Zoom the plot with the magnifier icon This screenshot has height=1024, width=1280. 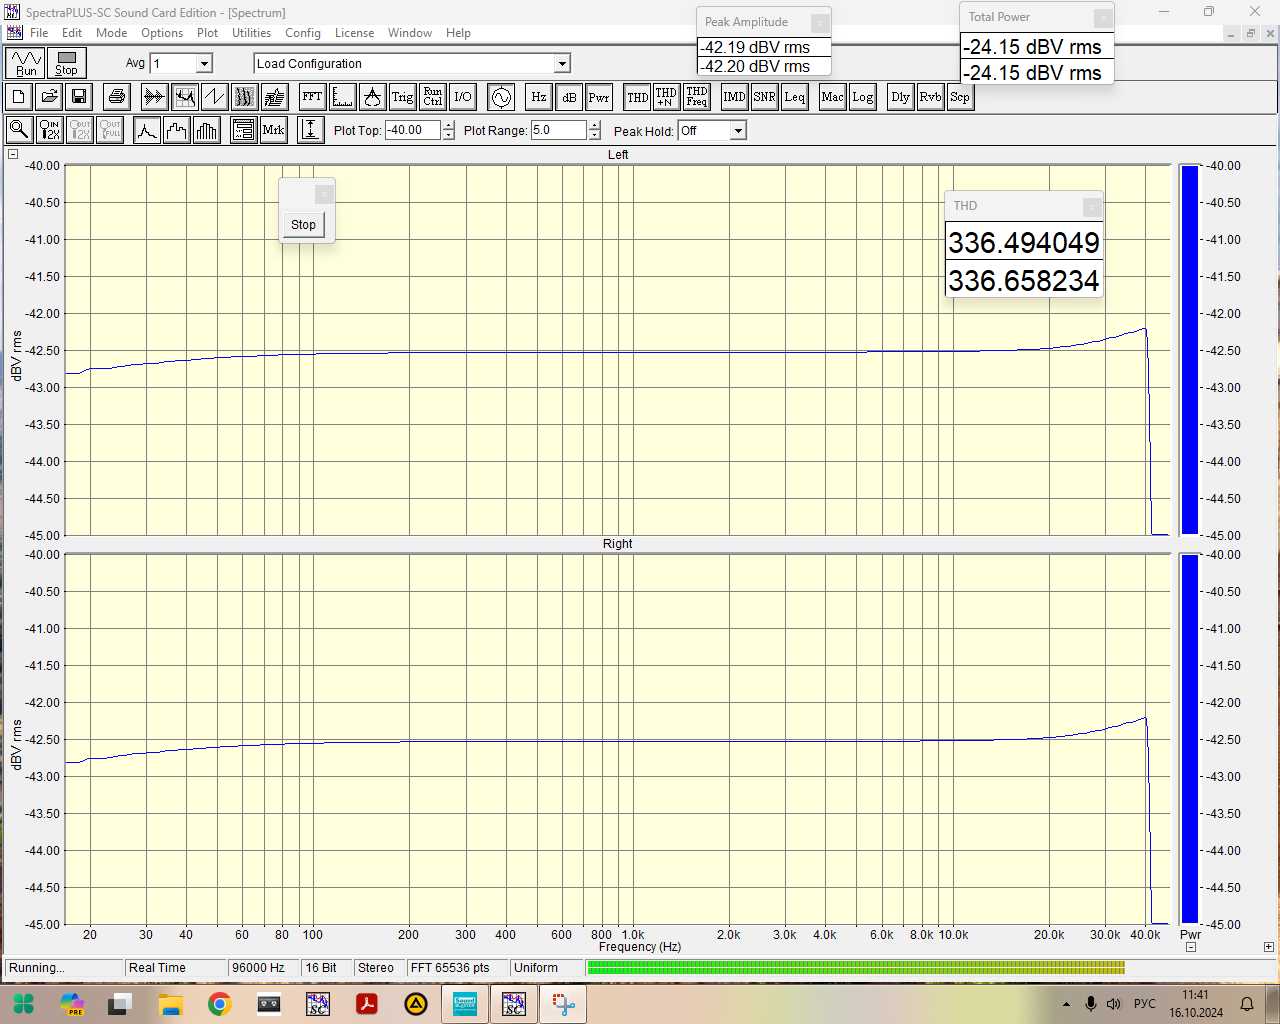tap(19, 130)
